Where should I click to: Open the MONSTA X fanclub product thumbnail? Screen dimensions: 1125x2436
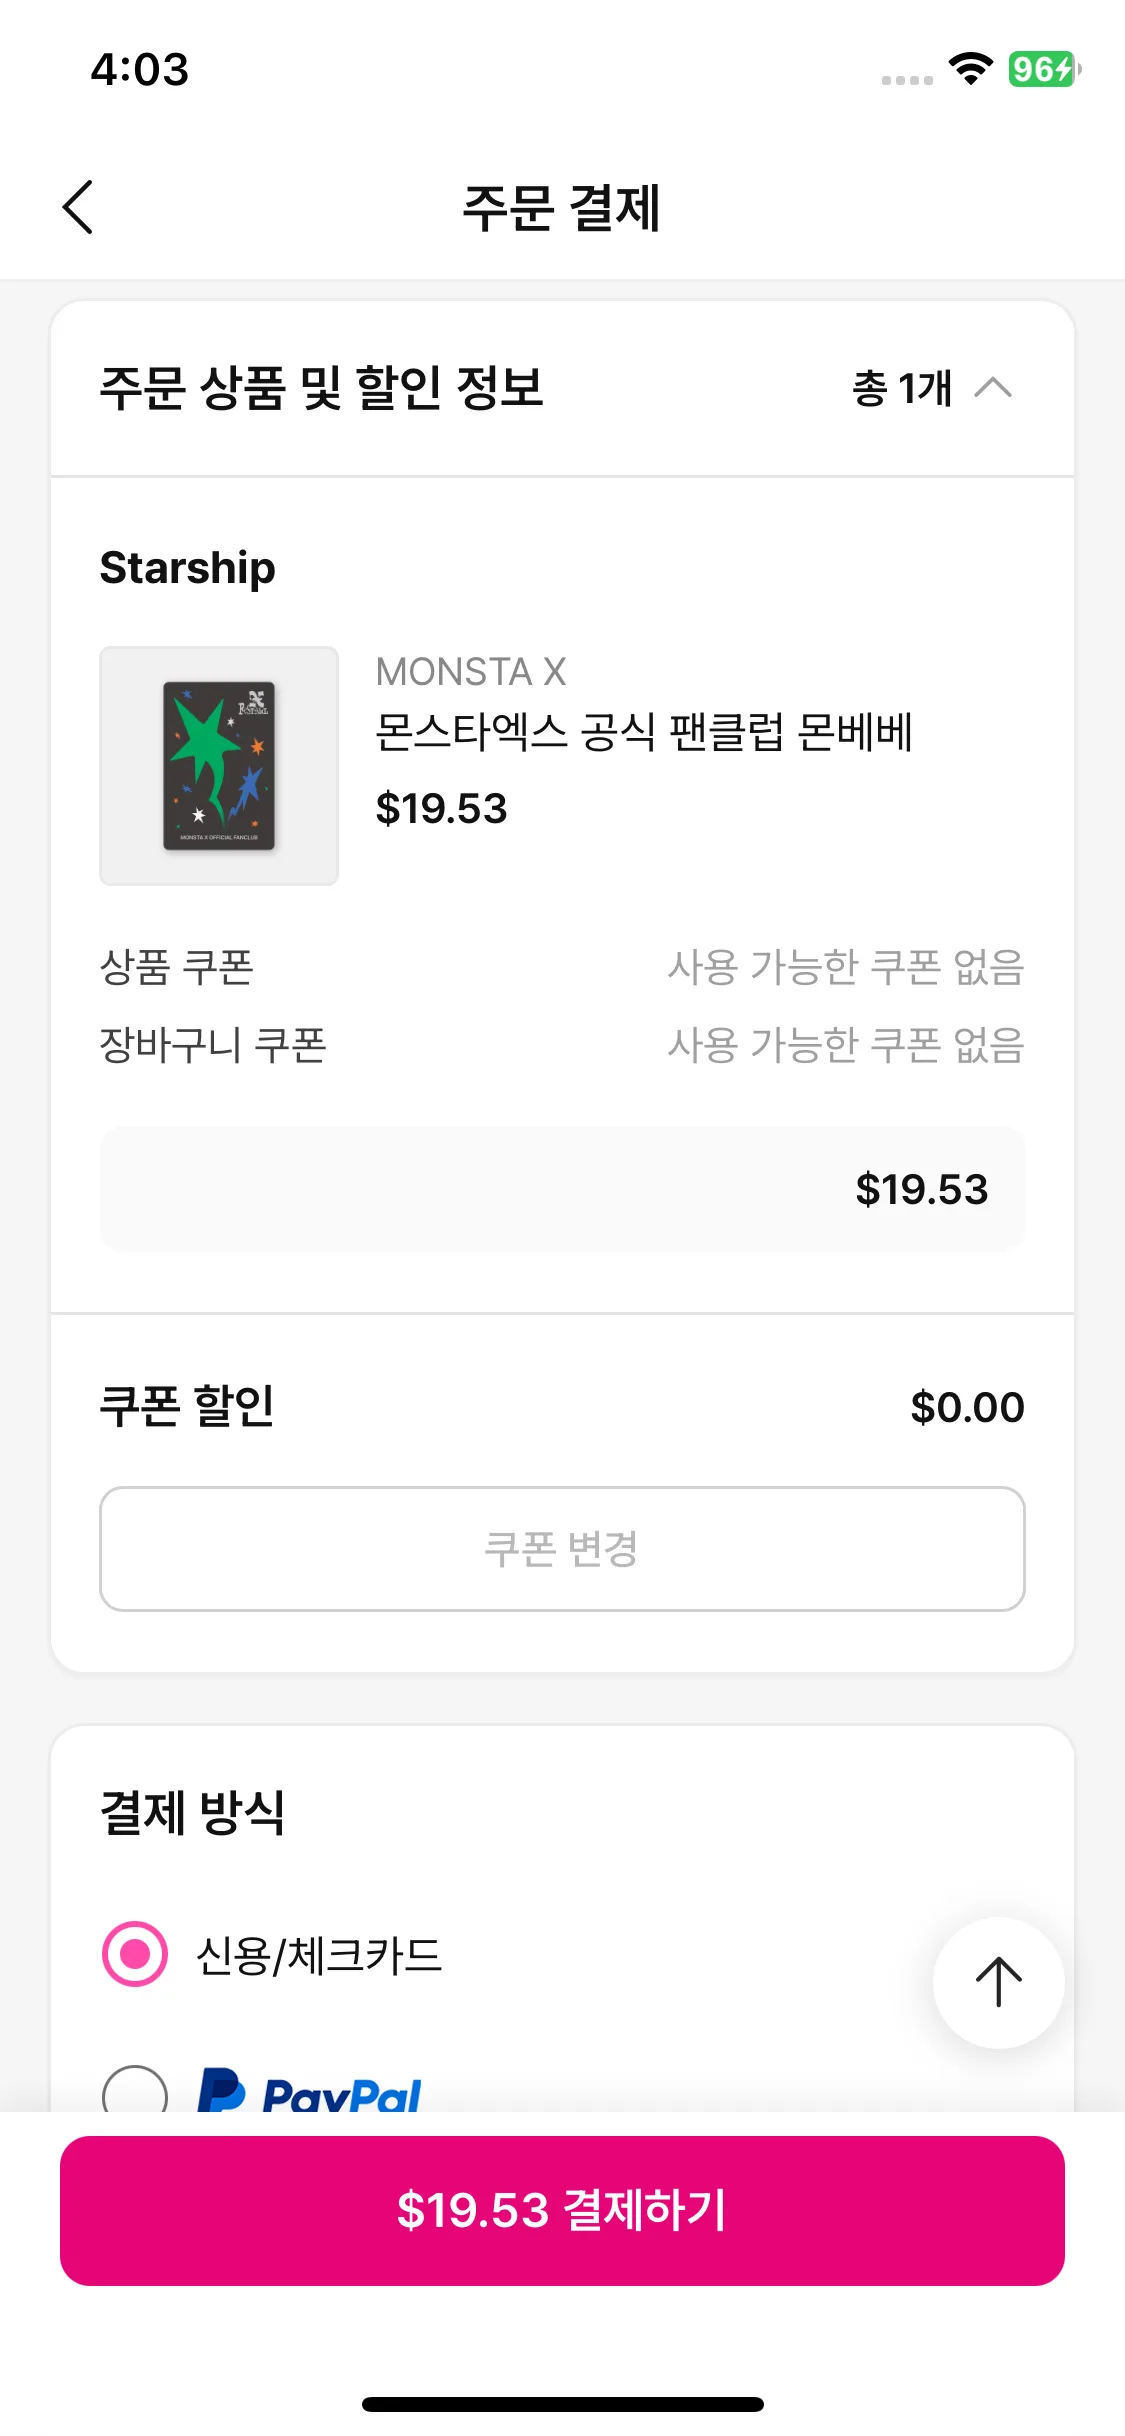tap(219, 766)
